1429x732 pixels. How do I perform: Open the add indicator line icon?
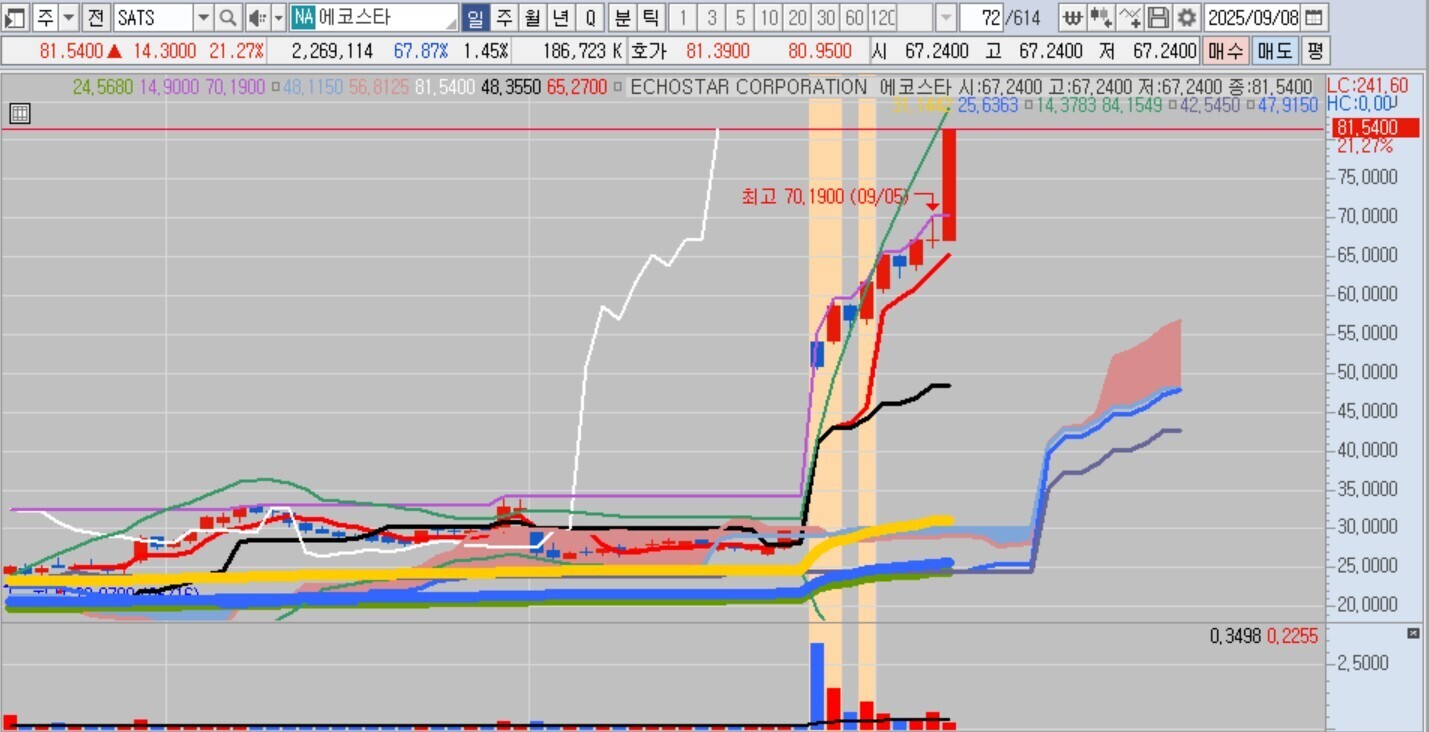tap(1130, 17)
